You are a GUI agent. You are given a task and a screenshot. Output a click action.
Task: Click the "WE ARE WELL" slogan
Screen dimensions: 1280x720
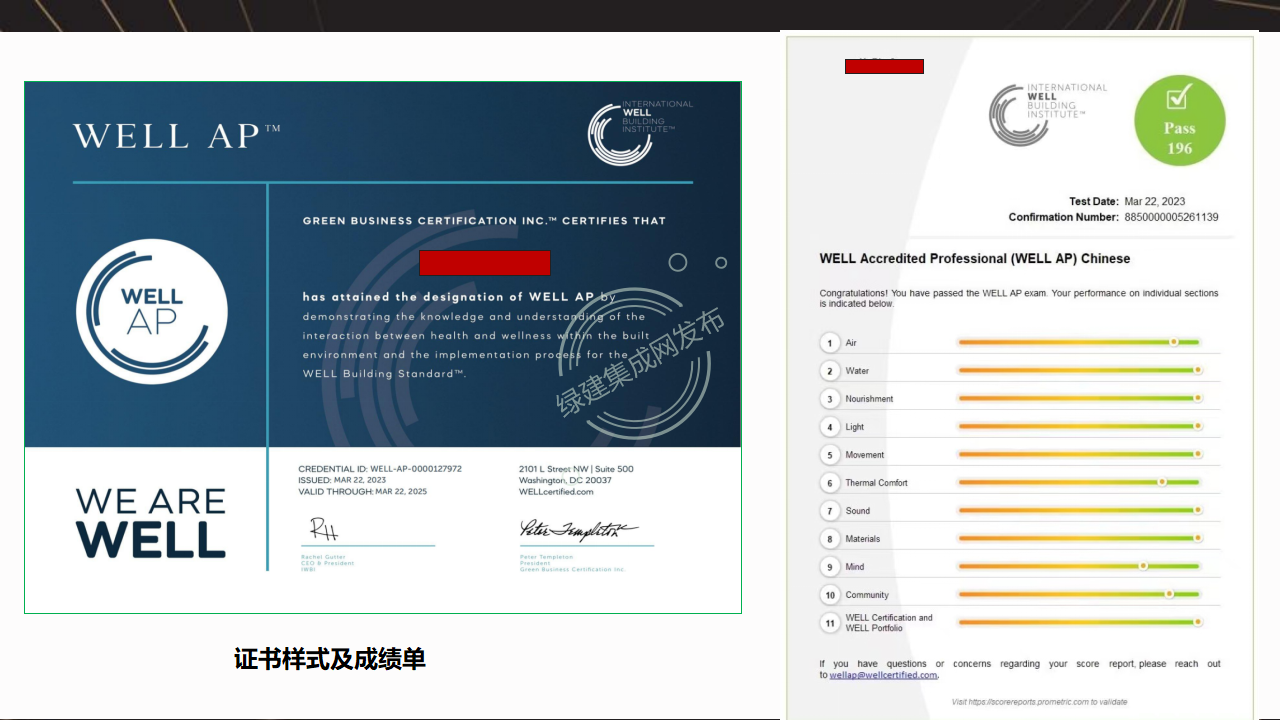click(151, 523)
